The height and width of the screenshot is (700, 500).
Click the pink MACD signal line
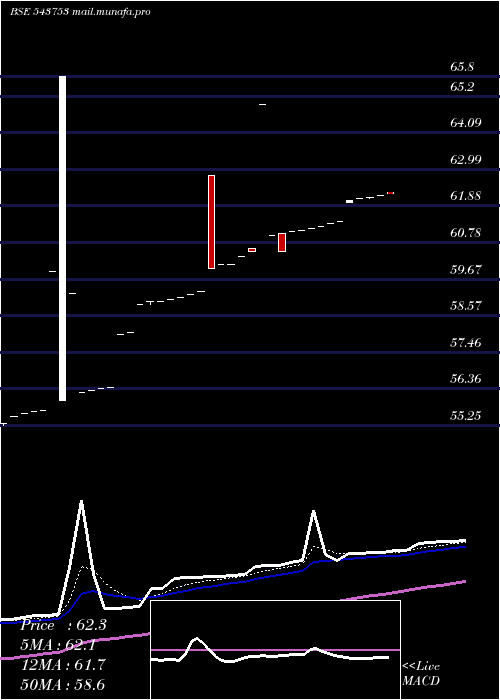click(x=275, y=650)
